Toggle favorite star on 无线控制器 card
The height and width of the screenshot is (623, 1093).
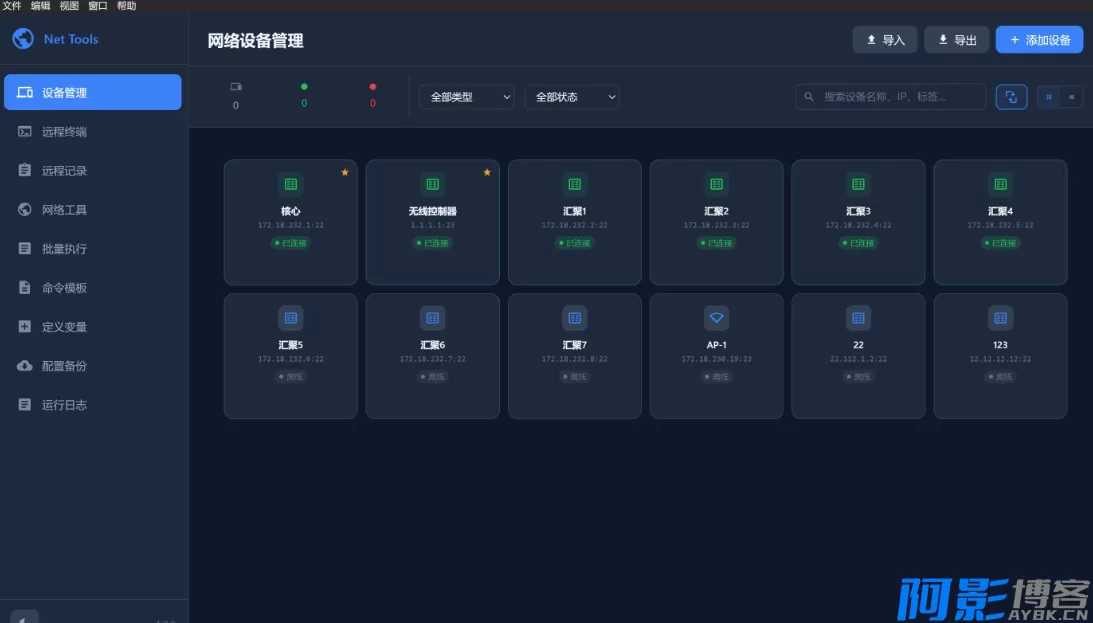487,172
